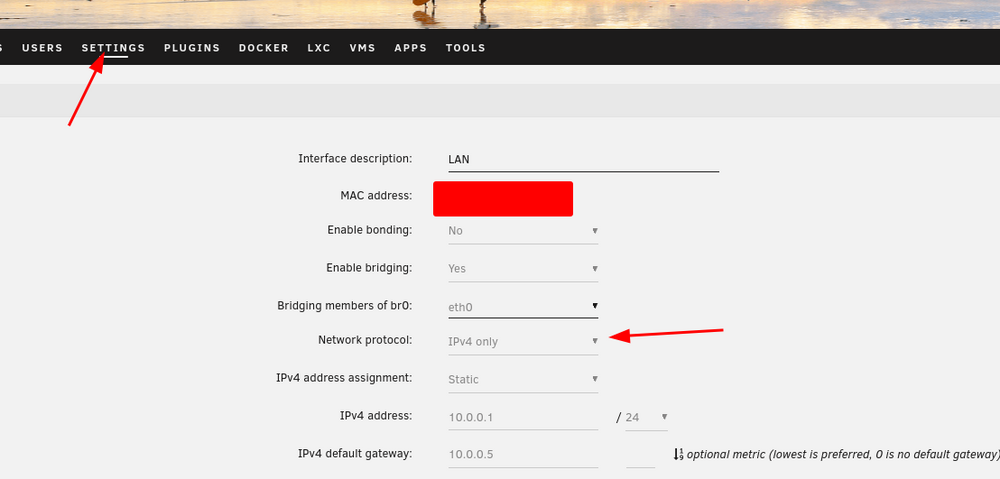Open the Users menu tab
The width and height of the screenshot is (1000, 479).
pos(42,48)
